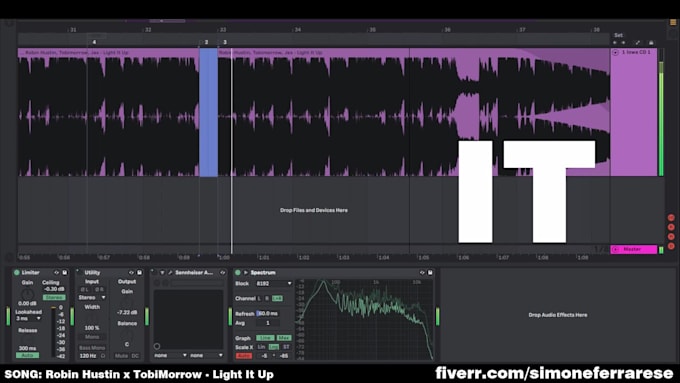The height and width of the screenshot is (383, 680).
Task: Open the Spectrum Block 8192 dropdown
Action: point(274,284)
